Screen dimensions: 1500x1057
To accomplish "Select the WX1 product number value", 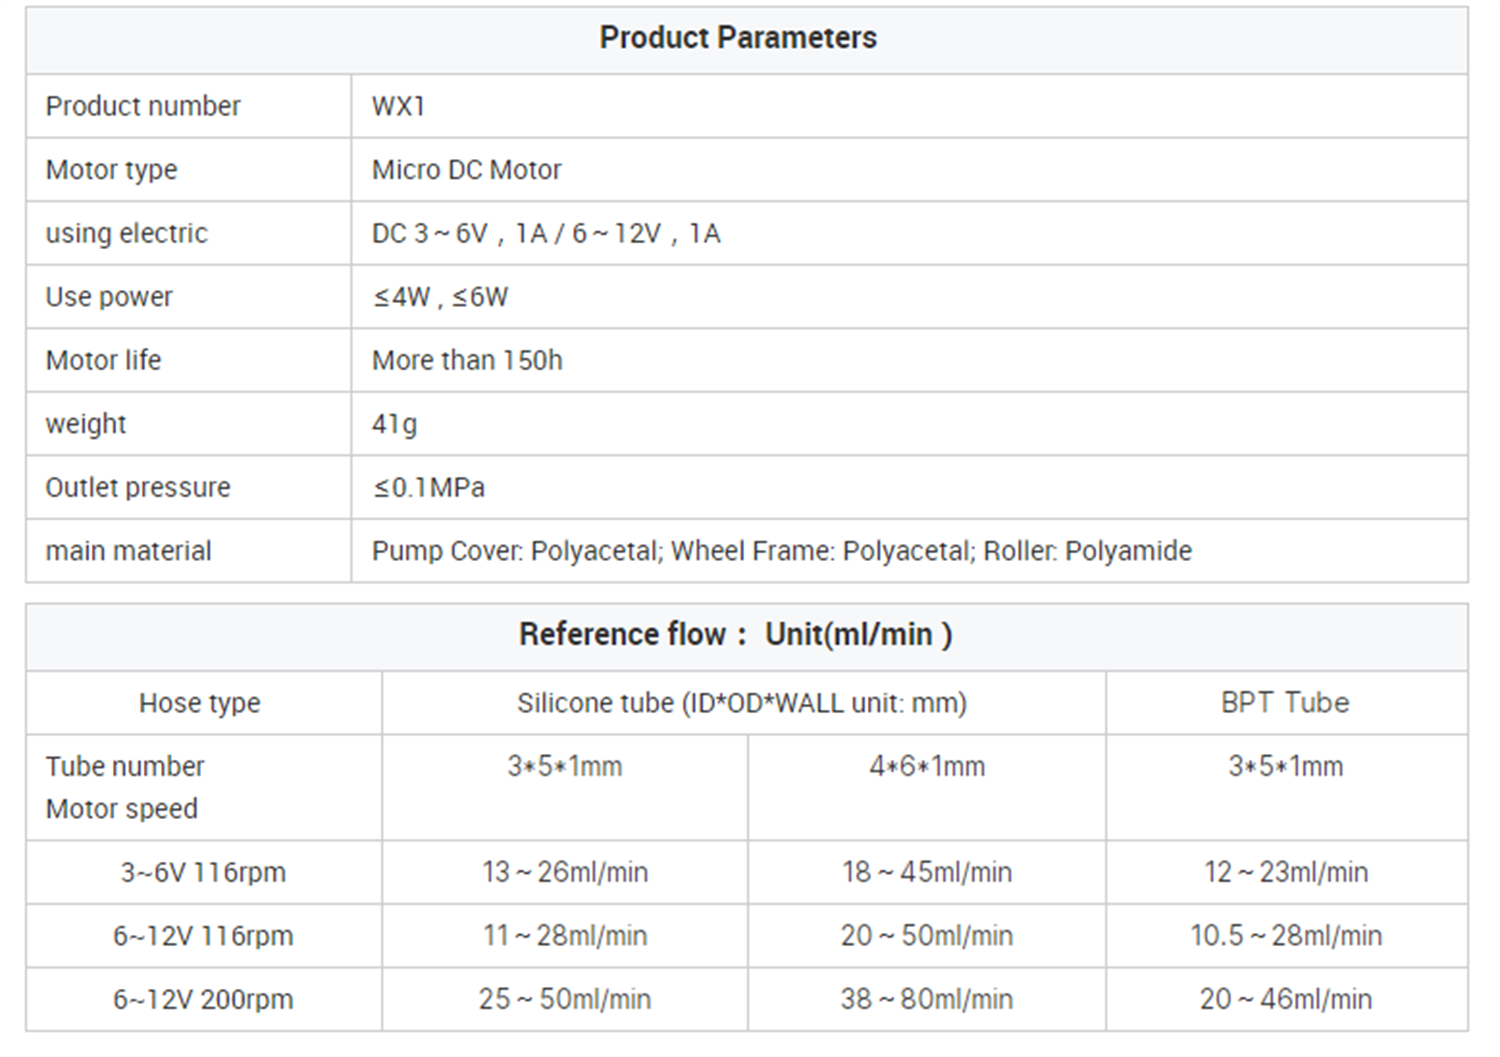I will point(398,106).
